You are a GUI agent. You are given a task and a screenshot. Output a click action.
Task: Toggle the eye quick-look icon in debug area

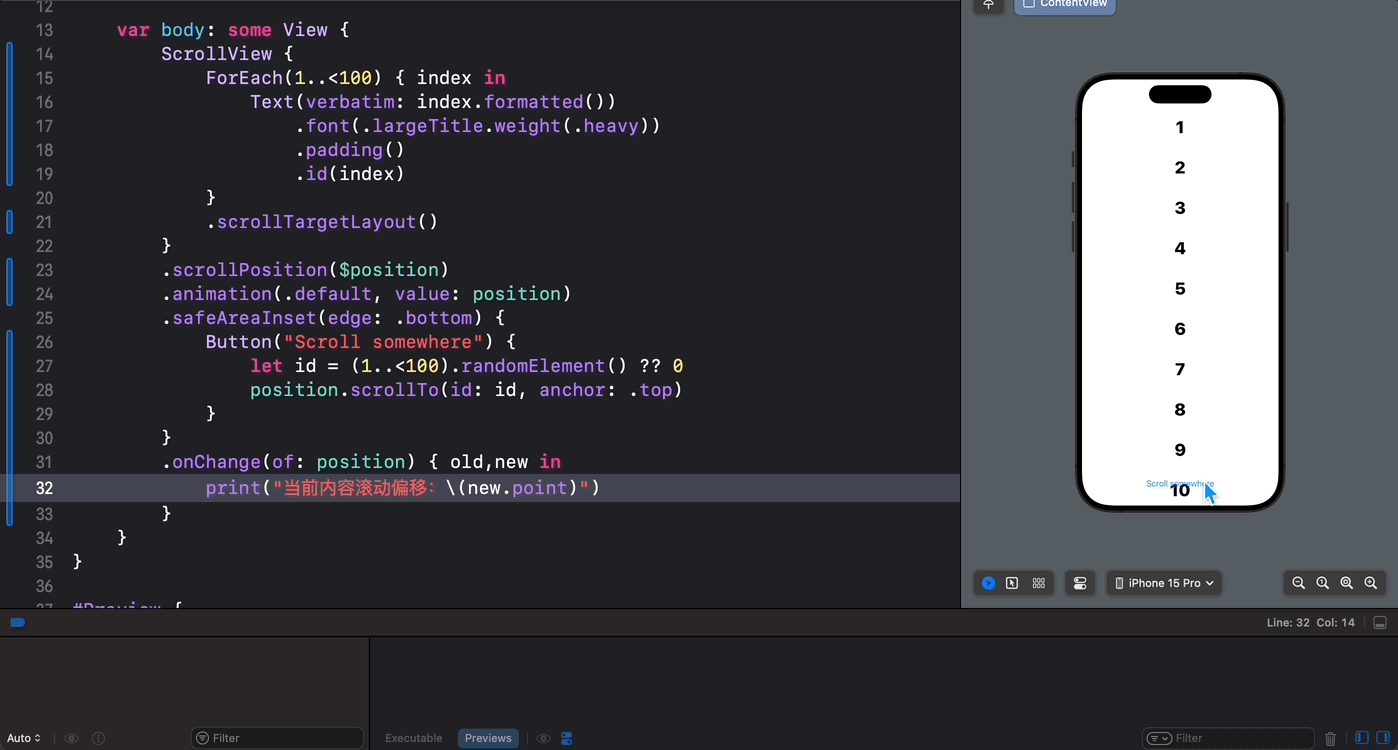543,738
